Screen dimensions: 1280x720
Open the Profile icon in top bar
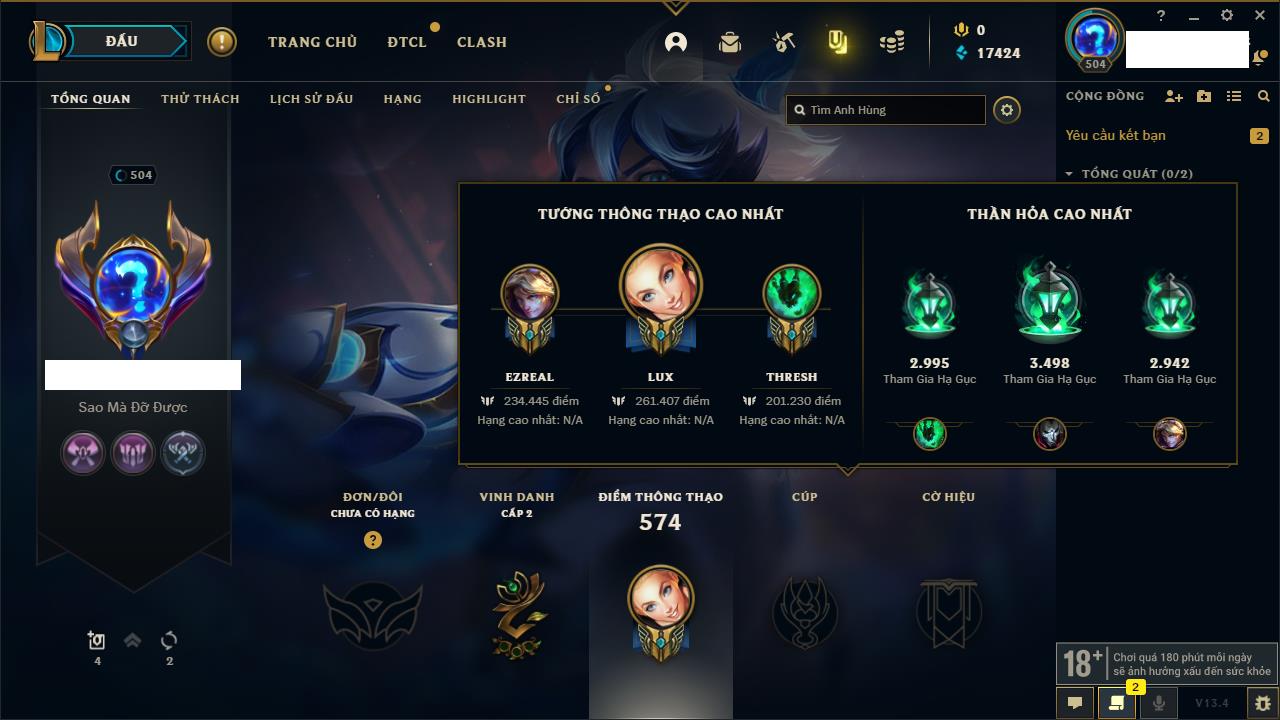tap(676, 42)
